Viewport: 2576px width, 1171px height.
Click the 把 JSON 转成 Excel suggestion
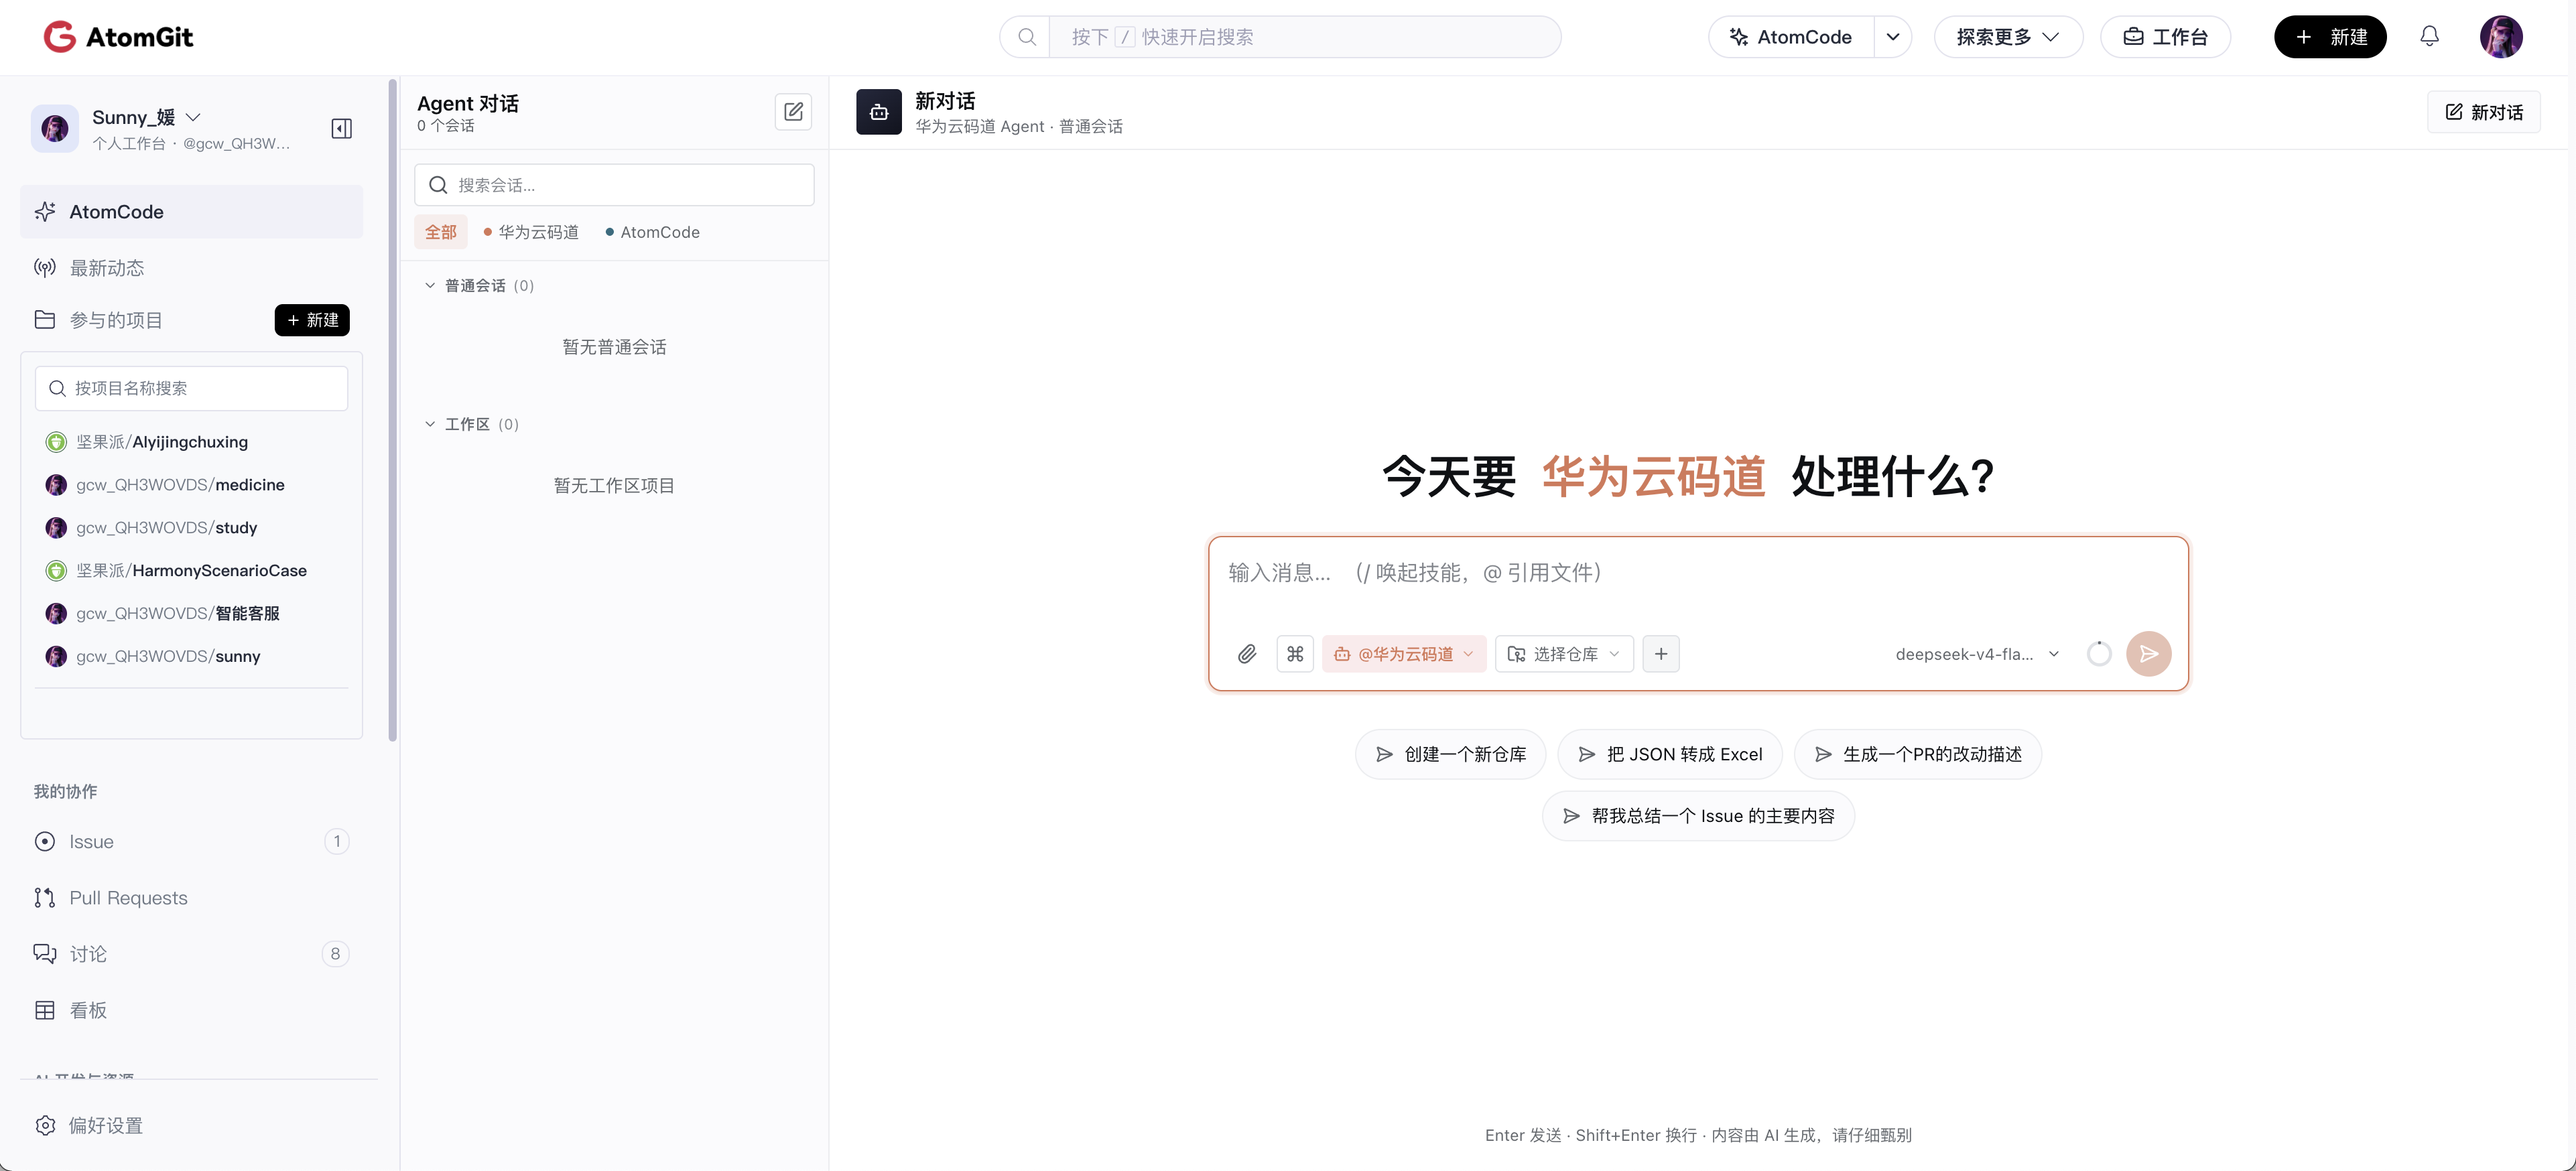(x=1670, y=754)
